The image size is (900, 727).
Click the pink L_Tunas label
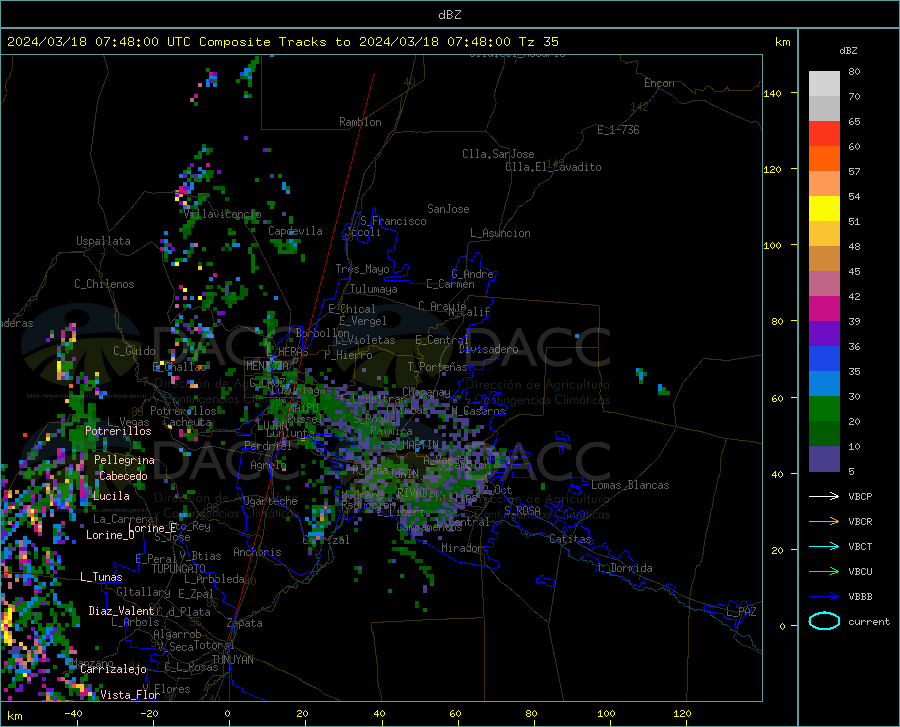tap(101, 577)
